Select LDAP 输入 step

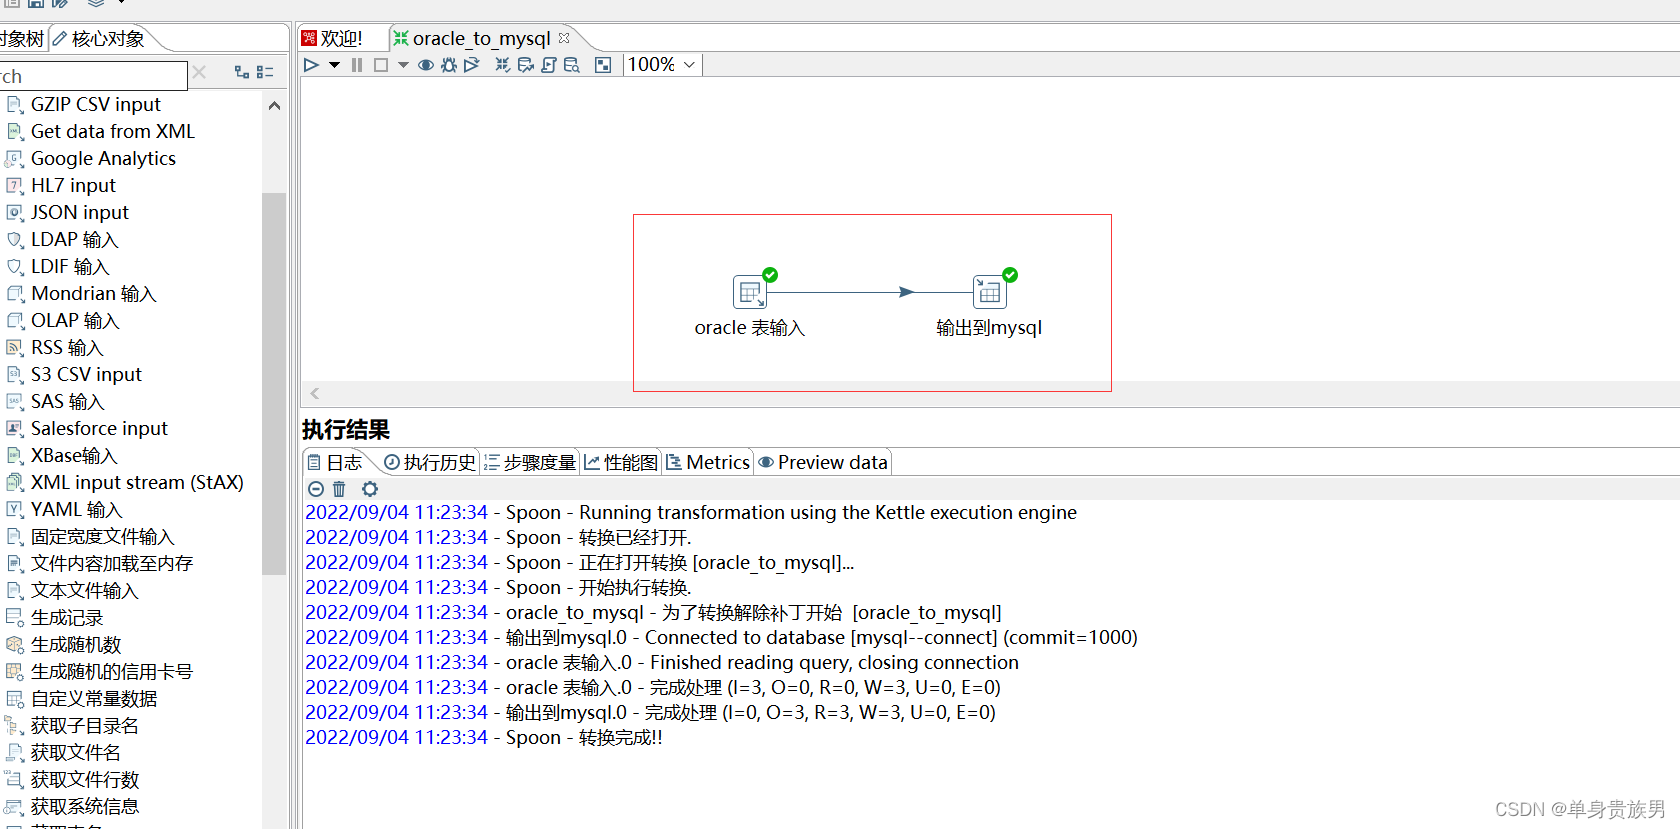74,239
